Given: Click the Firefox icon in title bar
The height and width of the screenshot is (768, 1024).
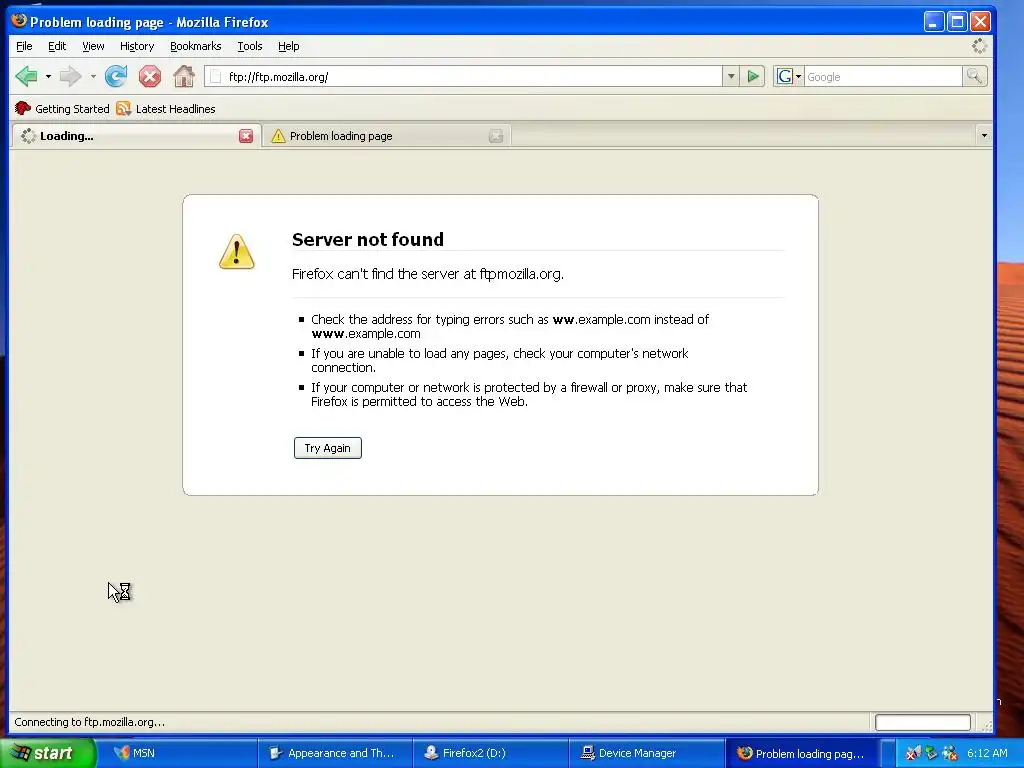Looking at the screenshot, I should 19,21.
